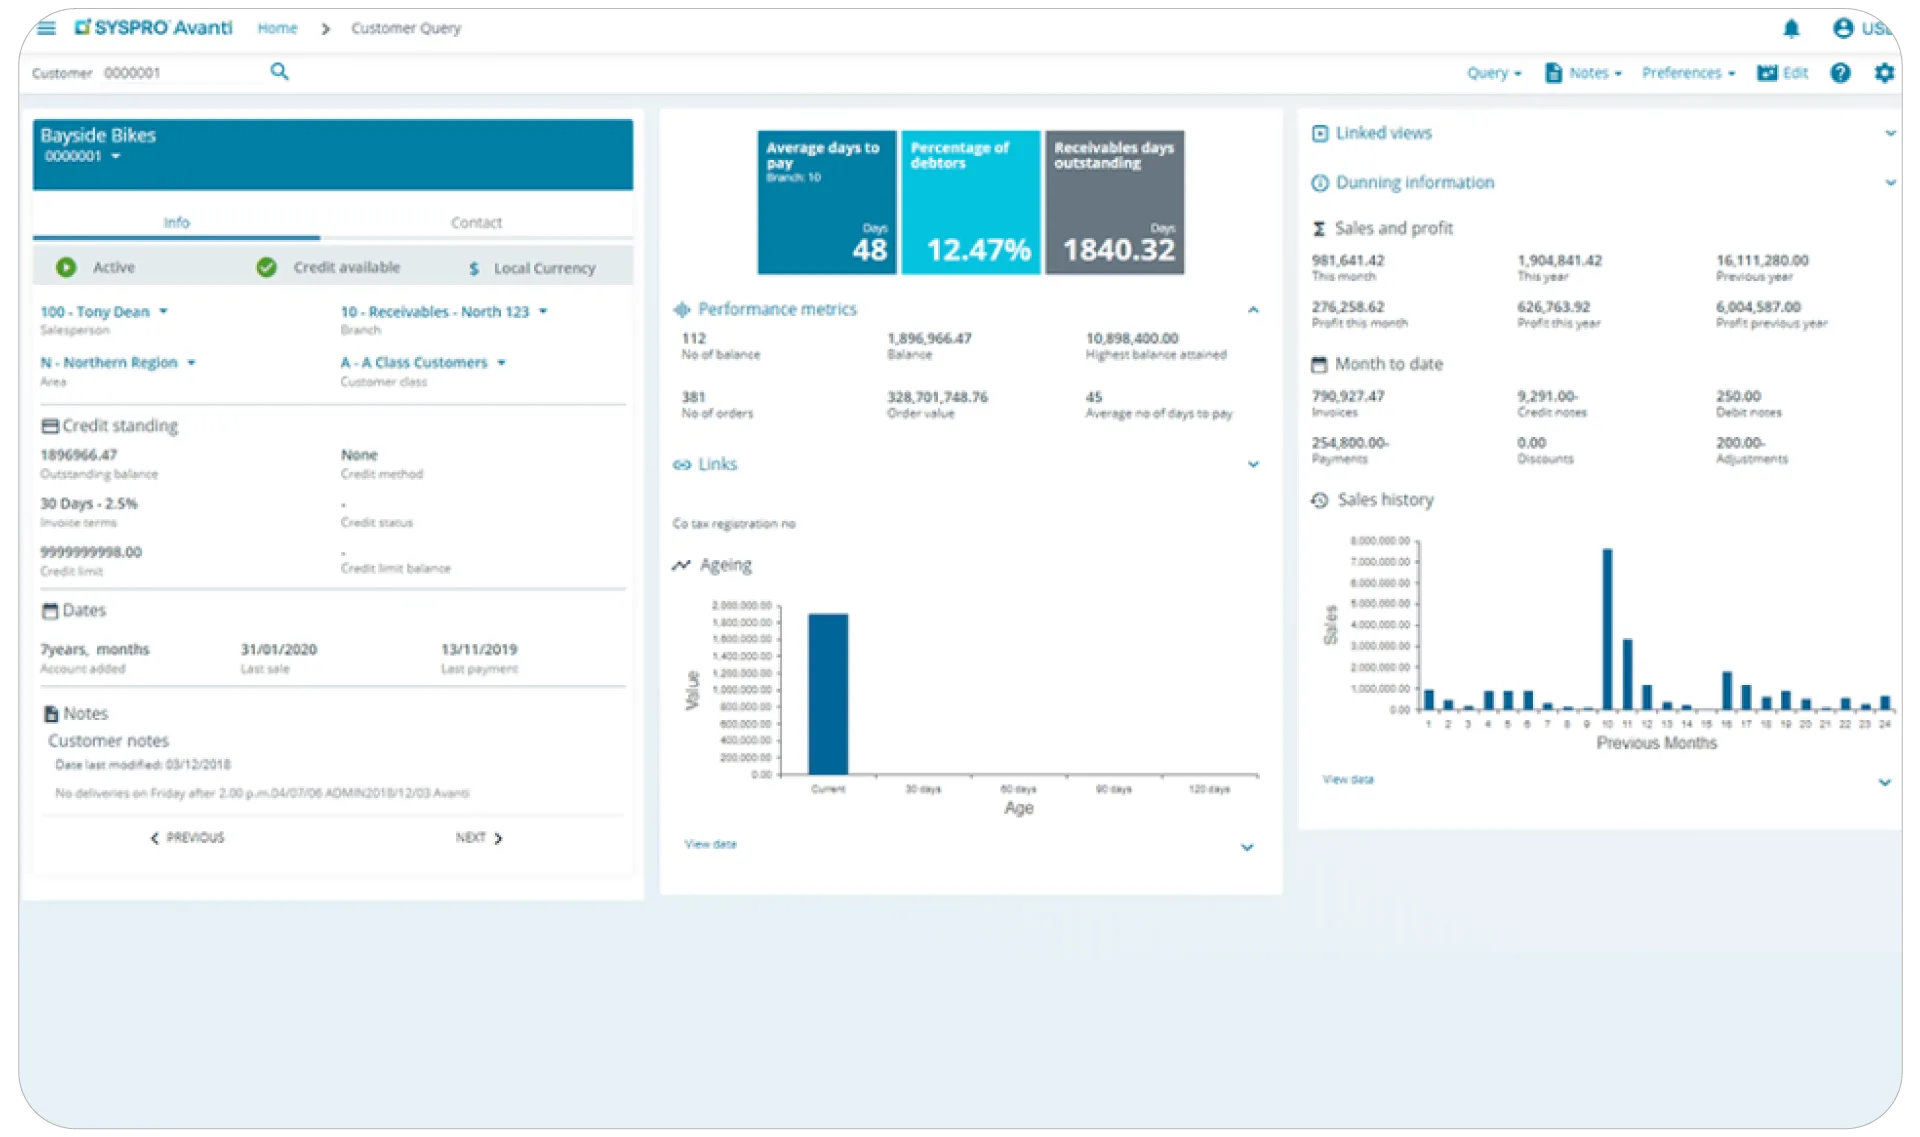The height and width of the screenshot is (1137, 1920).
Task: Click the Dates calendar icon
Action: click(x=50, y=610)
